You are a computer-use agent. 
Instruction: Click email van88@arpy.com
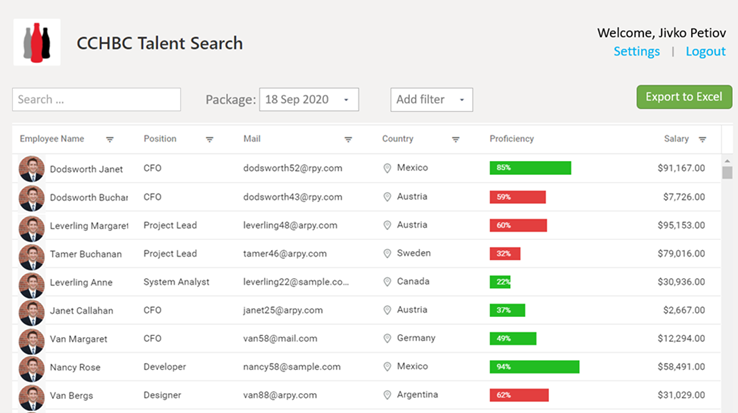280,395
